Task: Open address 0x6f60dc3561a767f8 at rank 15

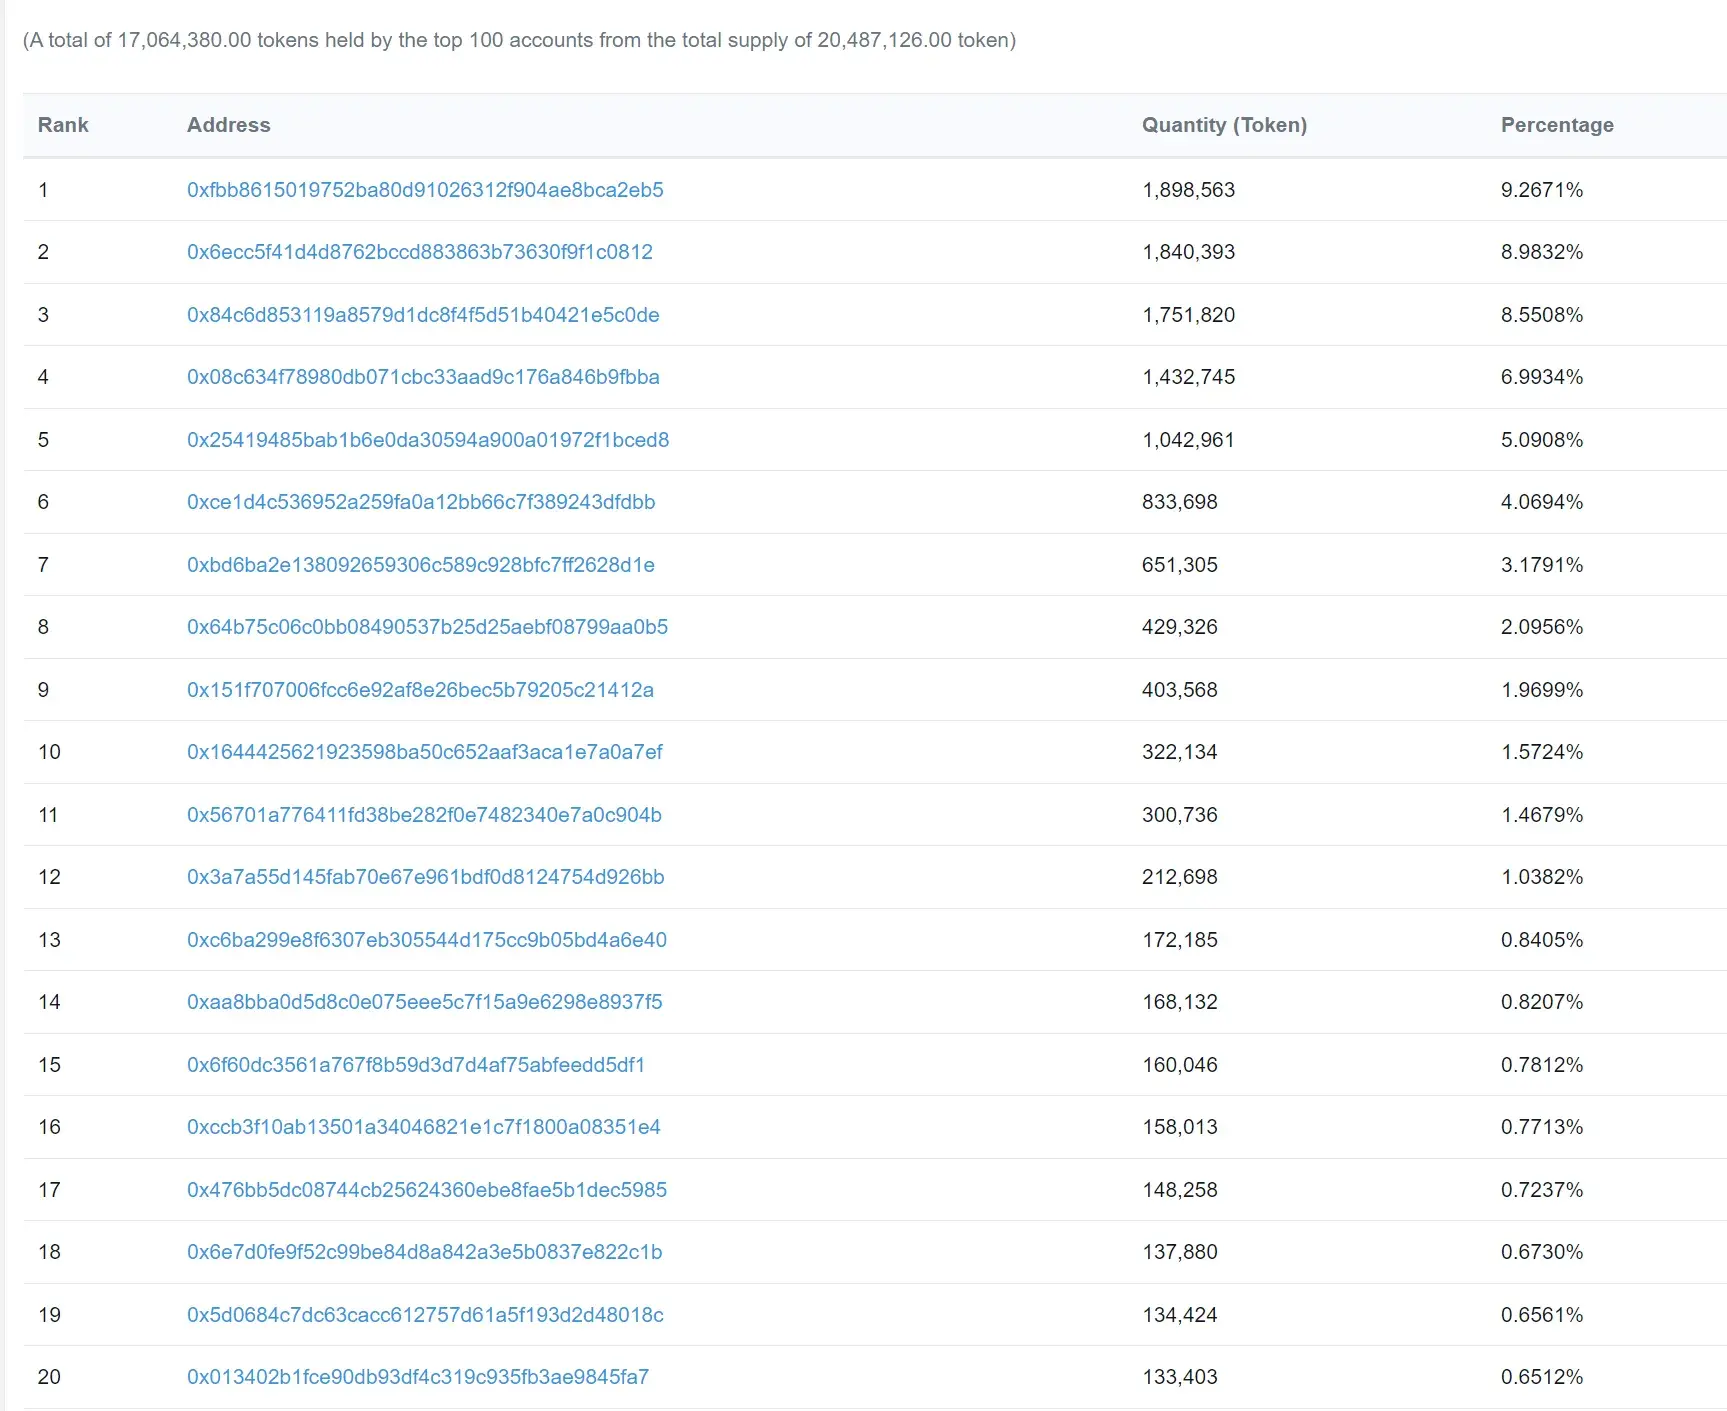Action: 416,1065
